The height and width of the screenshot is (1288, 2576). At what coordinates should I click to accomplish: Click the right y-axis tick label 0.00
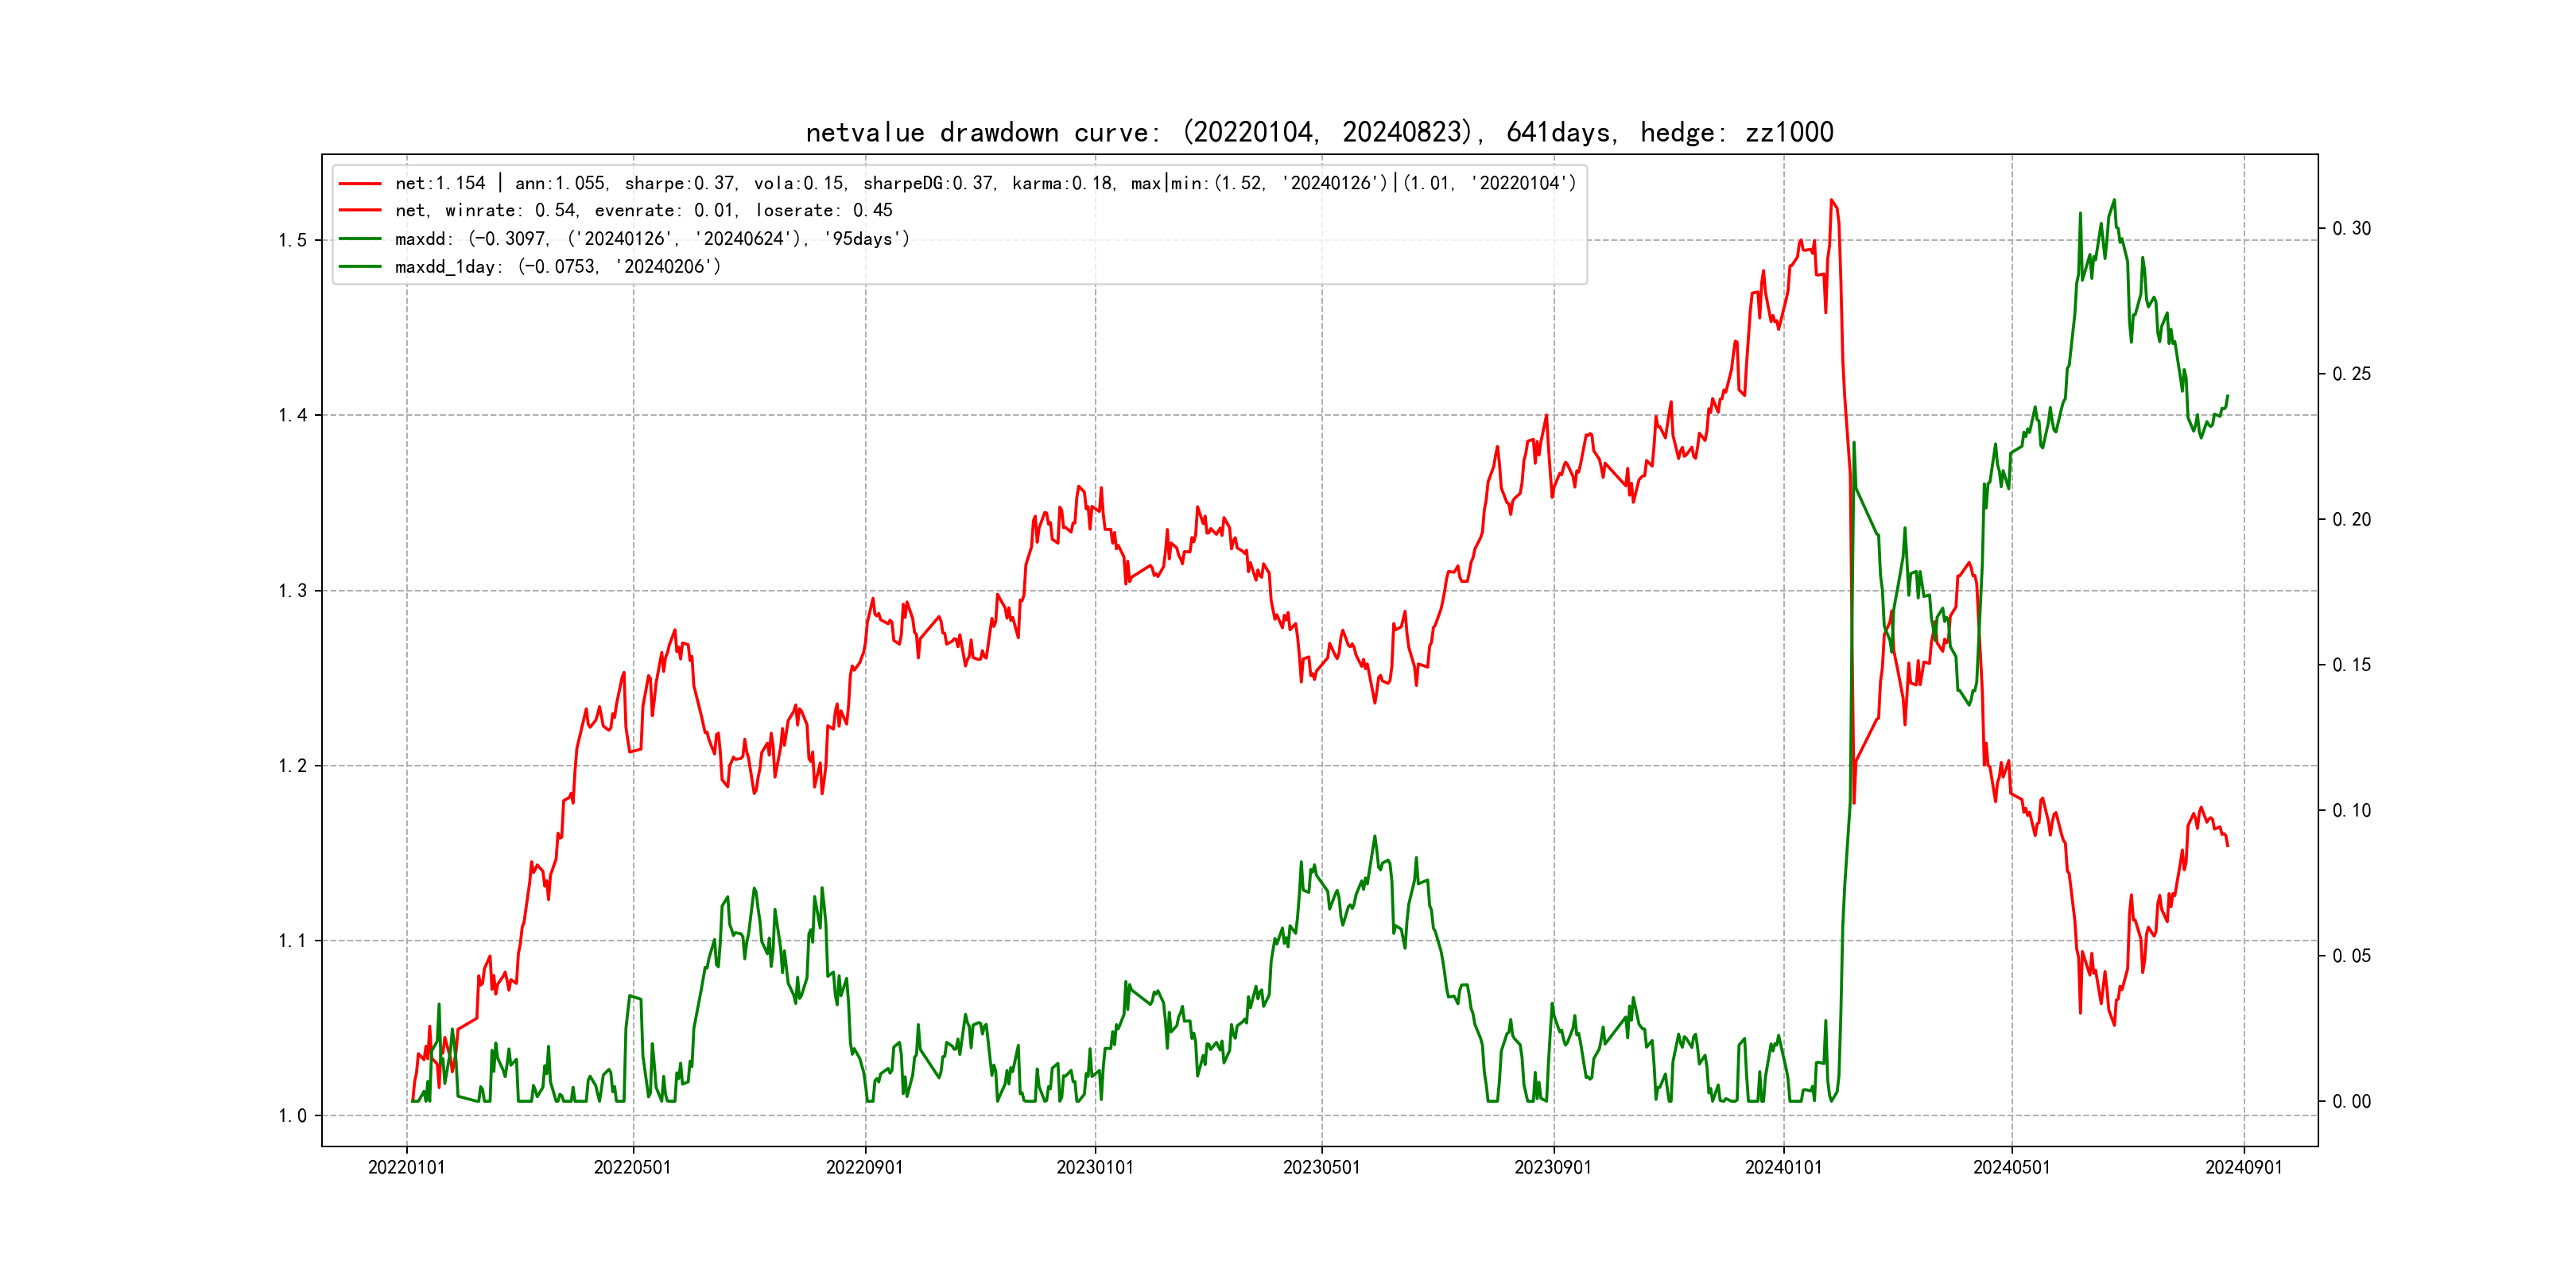2351,1102
